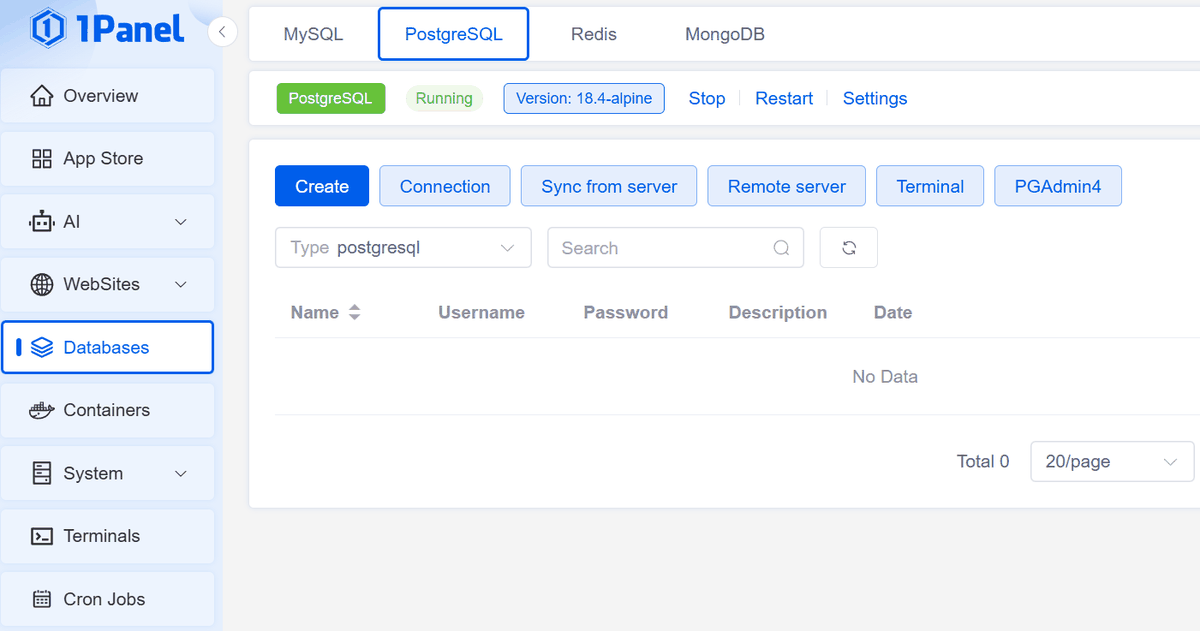Click the blue Create button
The image size is (1200, 631).
coord(322,186)
